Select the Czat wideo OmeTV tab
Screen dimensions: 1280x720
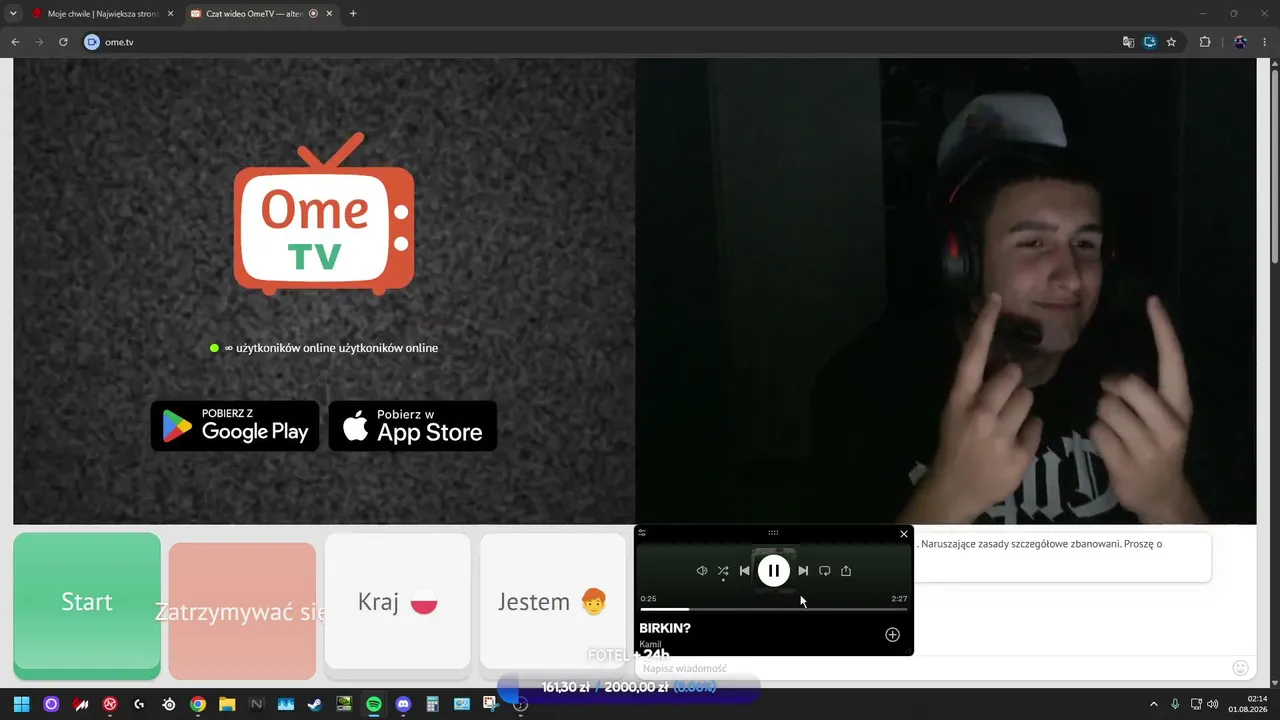click(x=260, y=14)
